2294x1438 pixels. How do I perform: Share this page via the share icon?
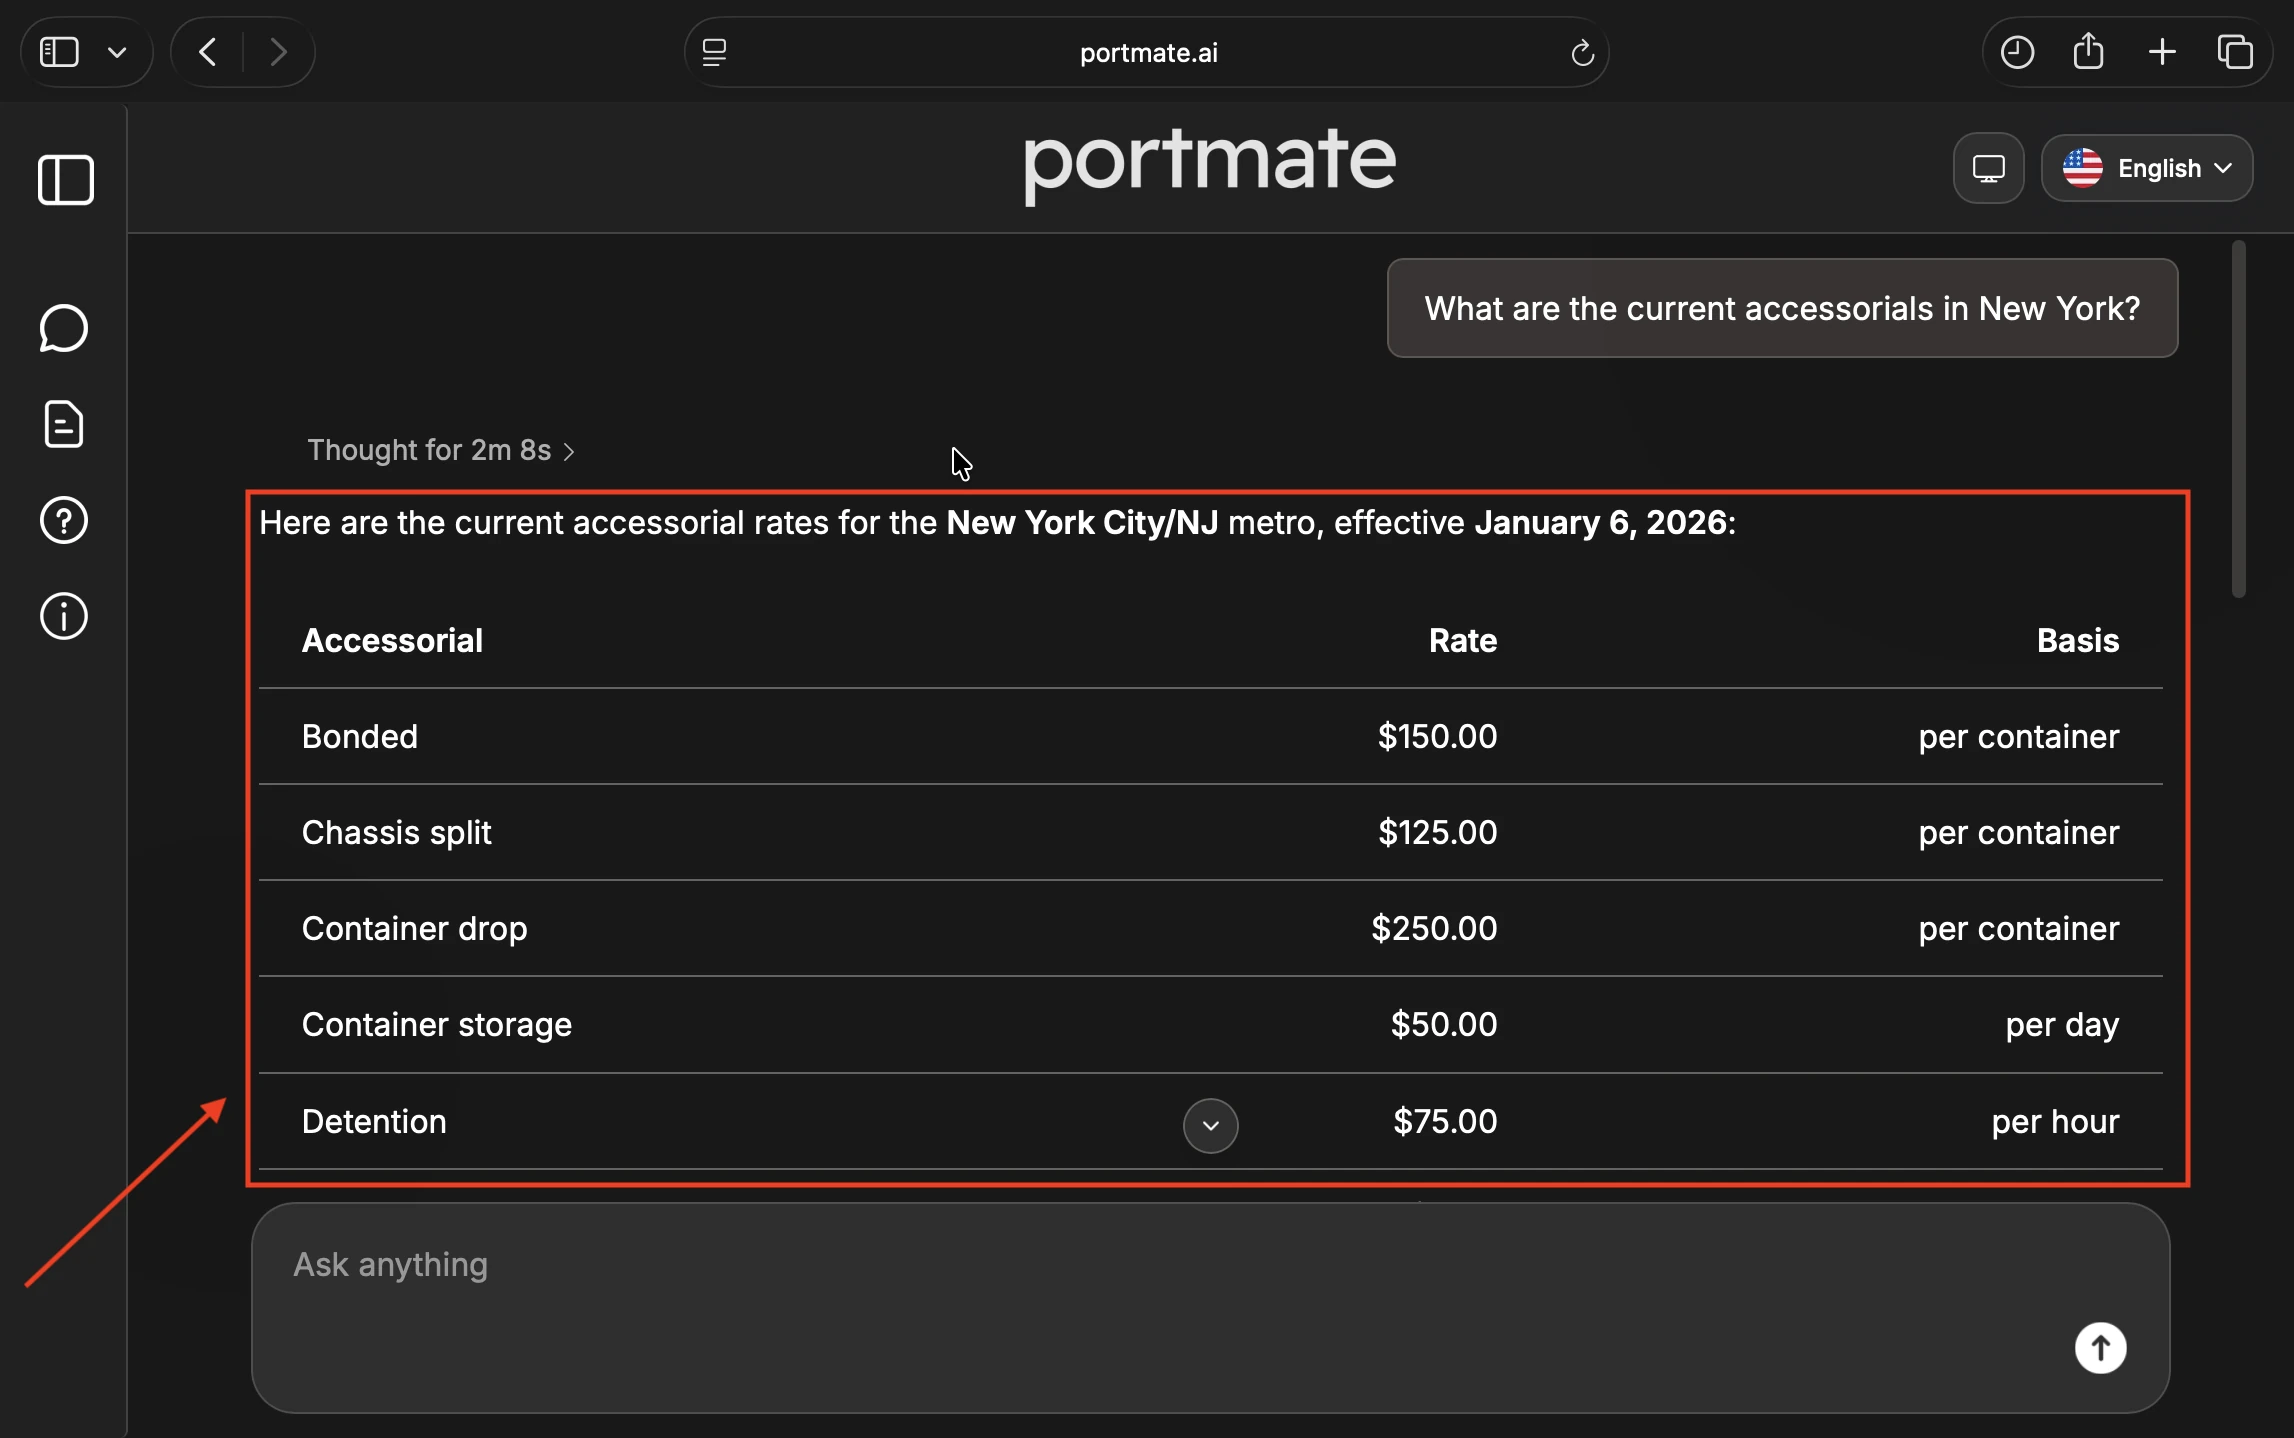pos(2089,52)
